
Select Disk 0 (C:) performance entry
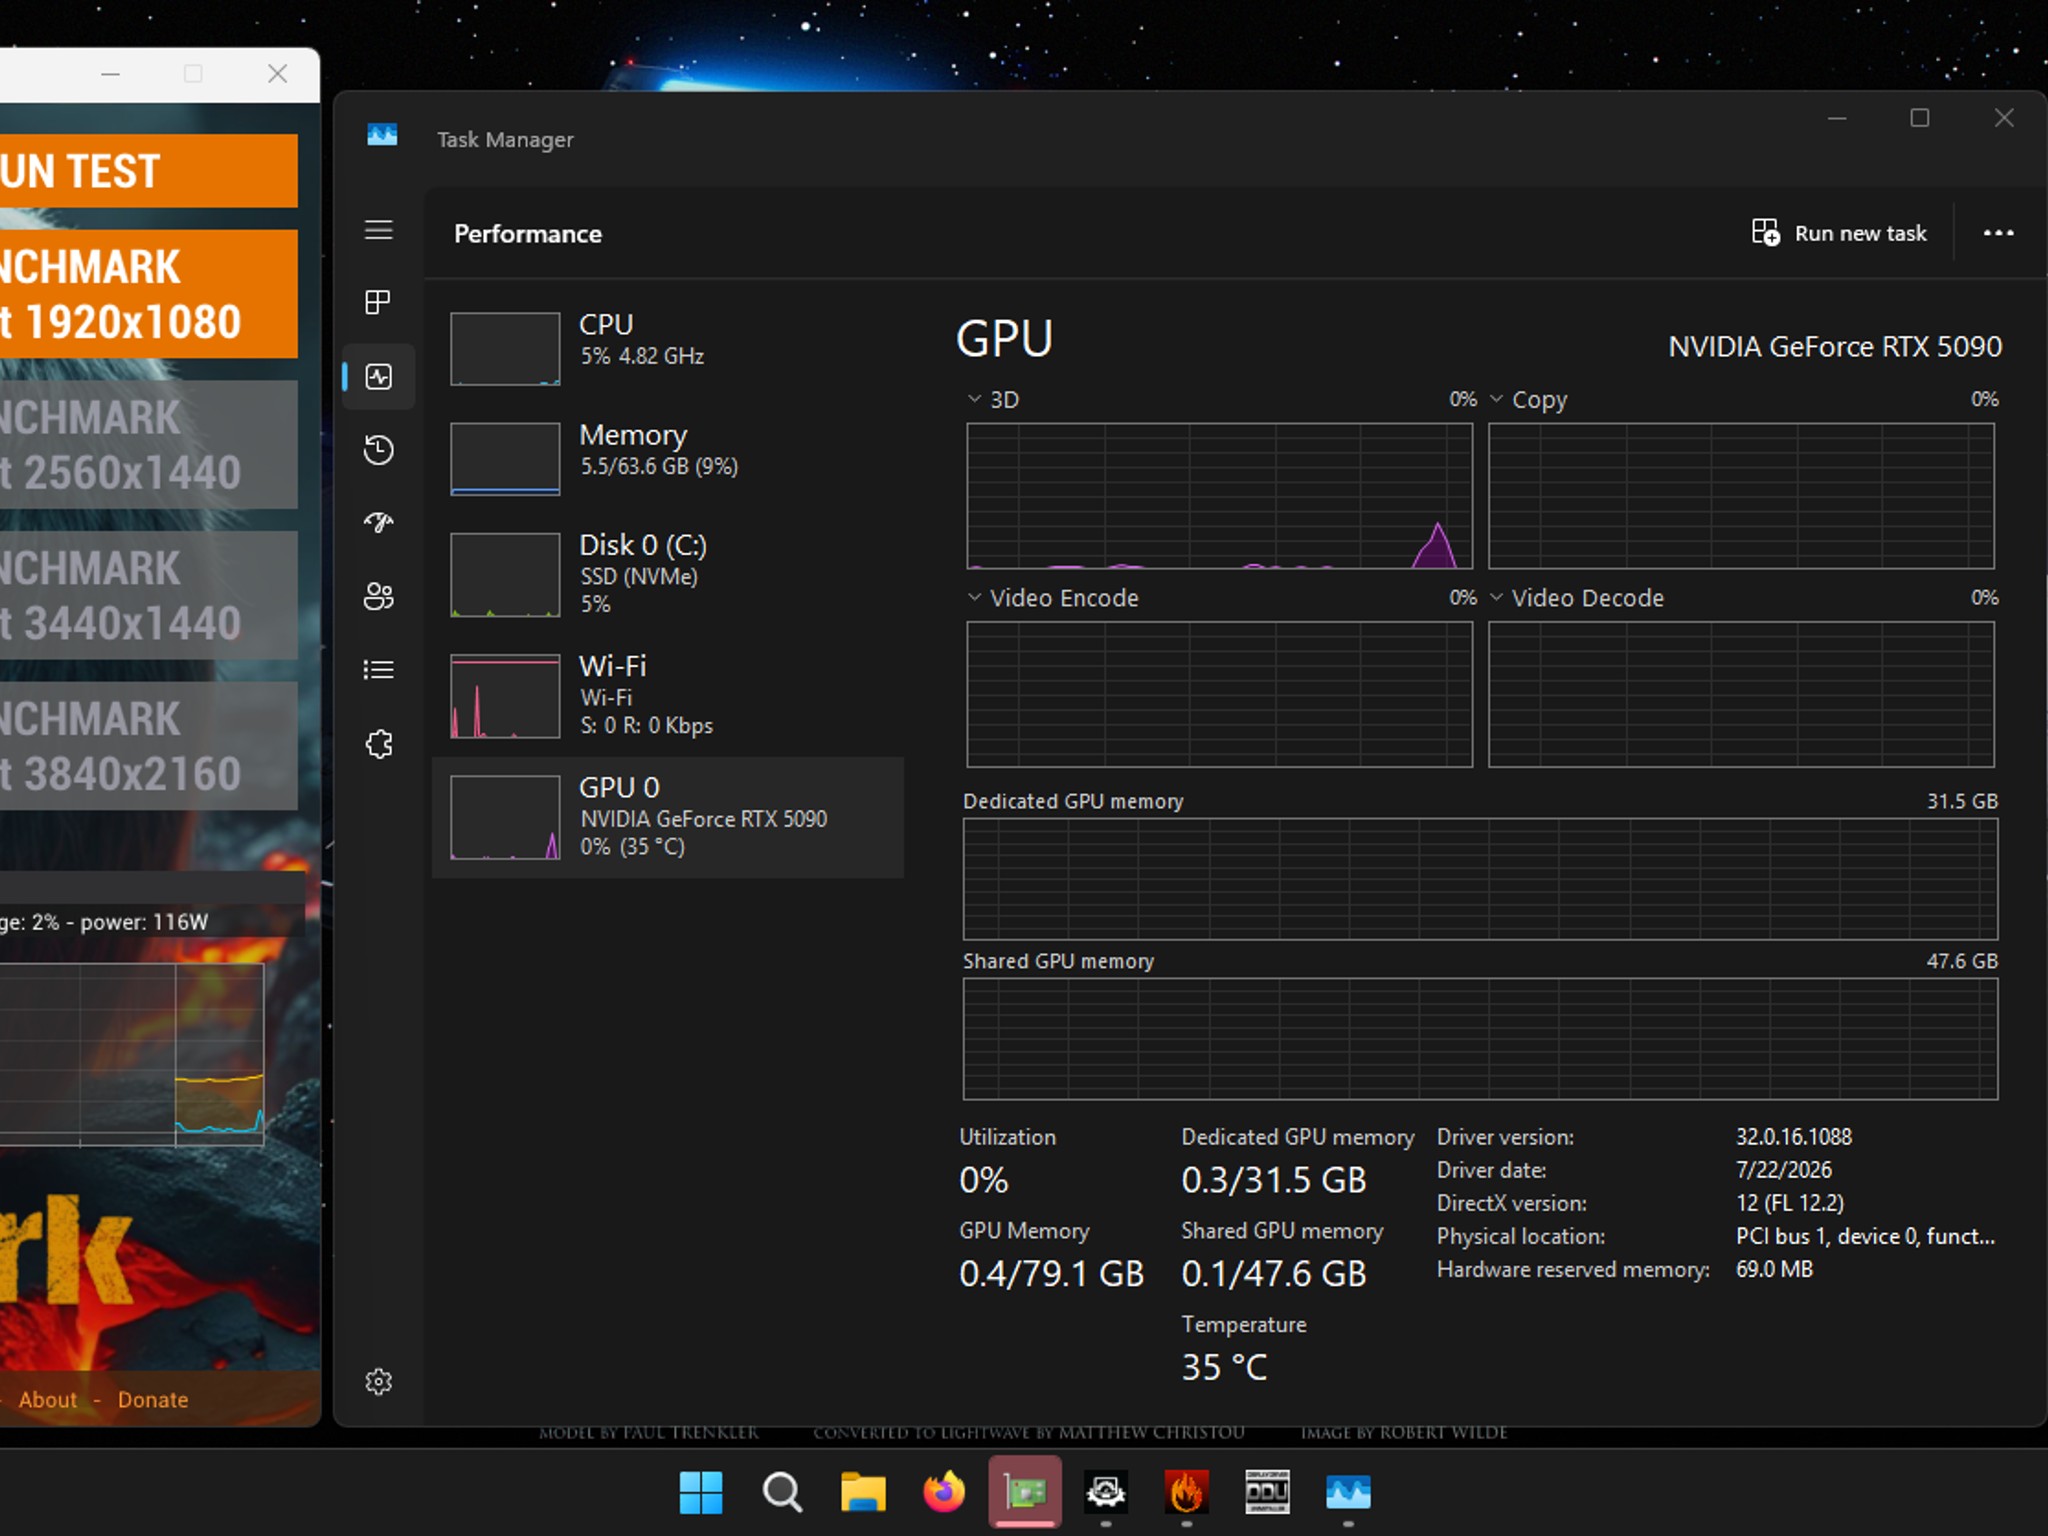tap(668, 574)
